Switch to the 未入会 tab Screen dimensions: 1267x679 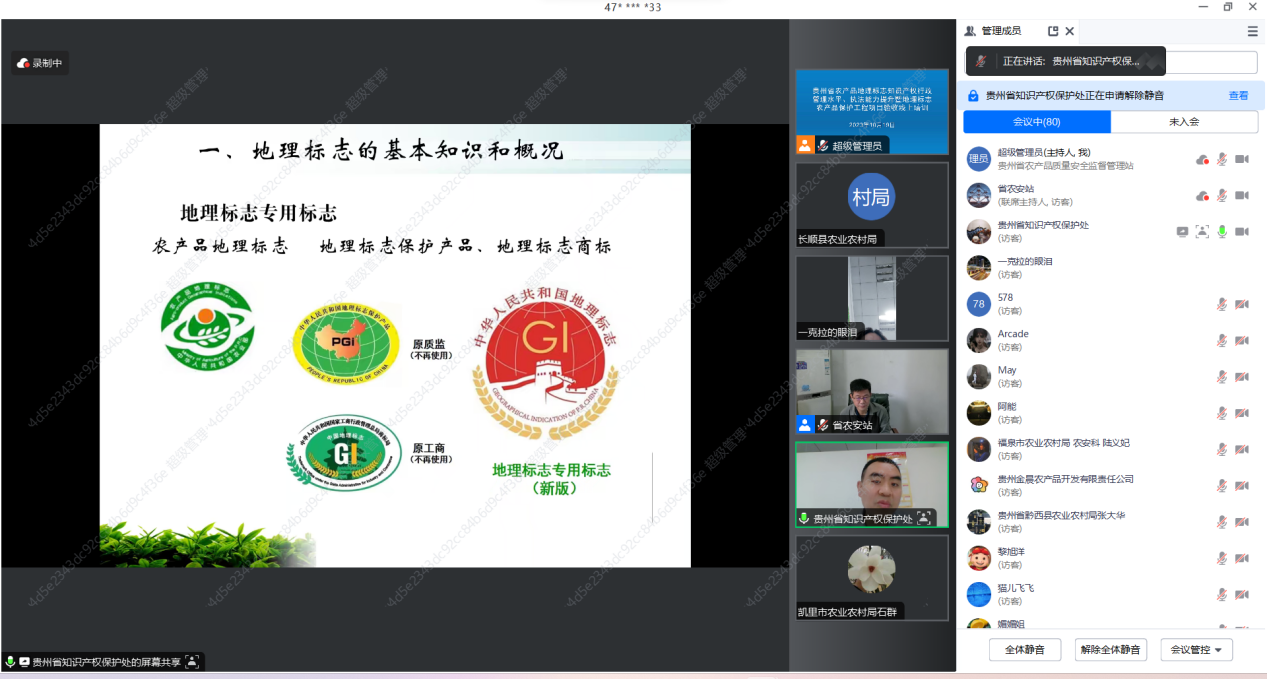click(x=1184, y=122)
